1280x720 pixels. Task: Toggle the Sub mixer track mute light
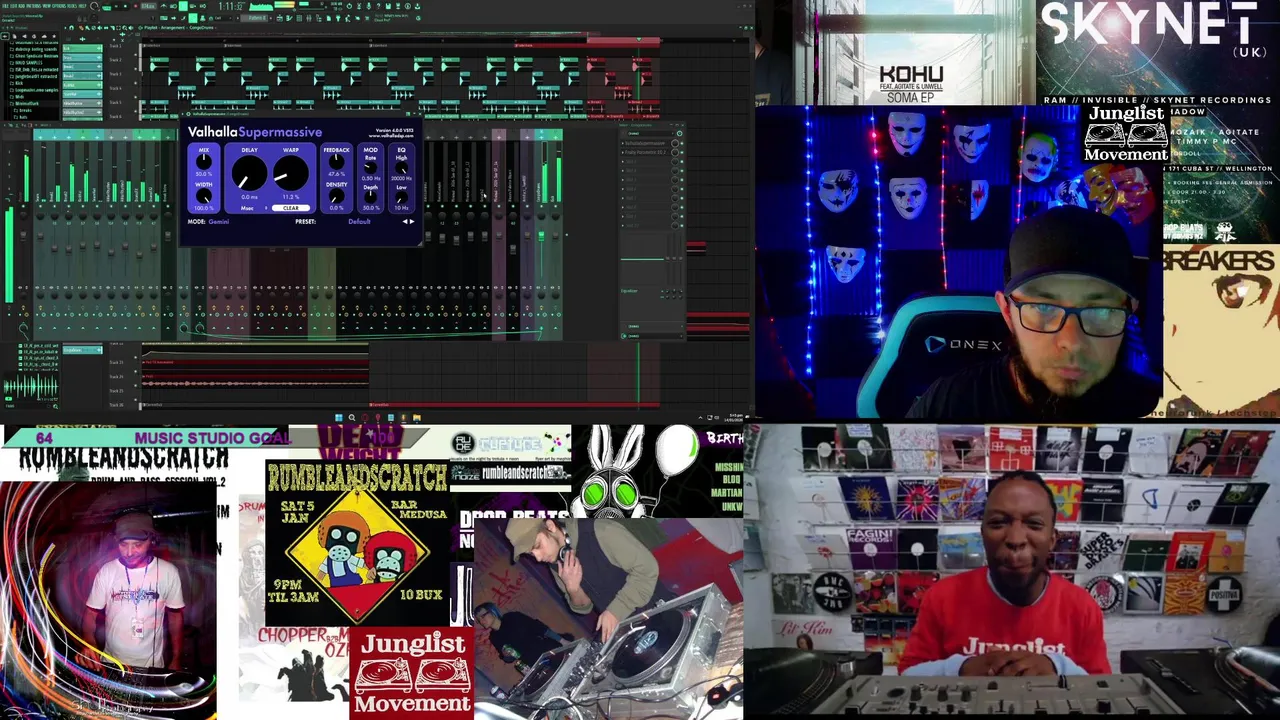tap(555, 206)
